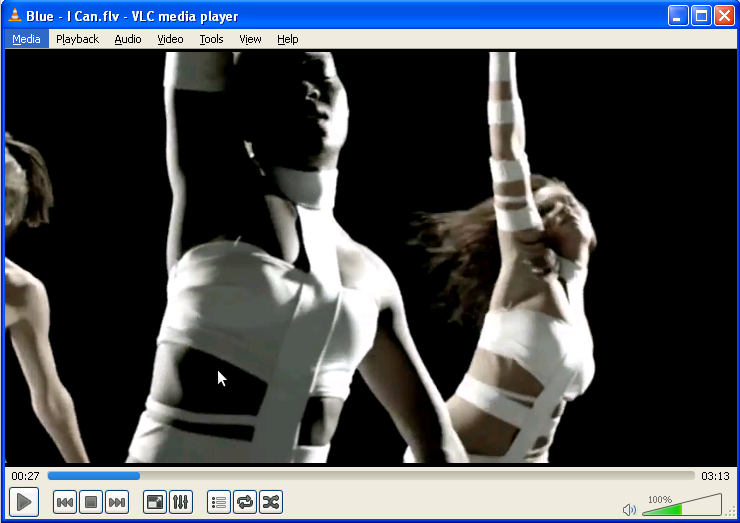This screenshot has width=740, height=523.
Task: Open the Video menu
Action: (170, 39)
